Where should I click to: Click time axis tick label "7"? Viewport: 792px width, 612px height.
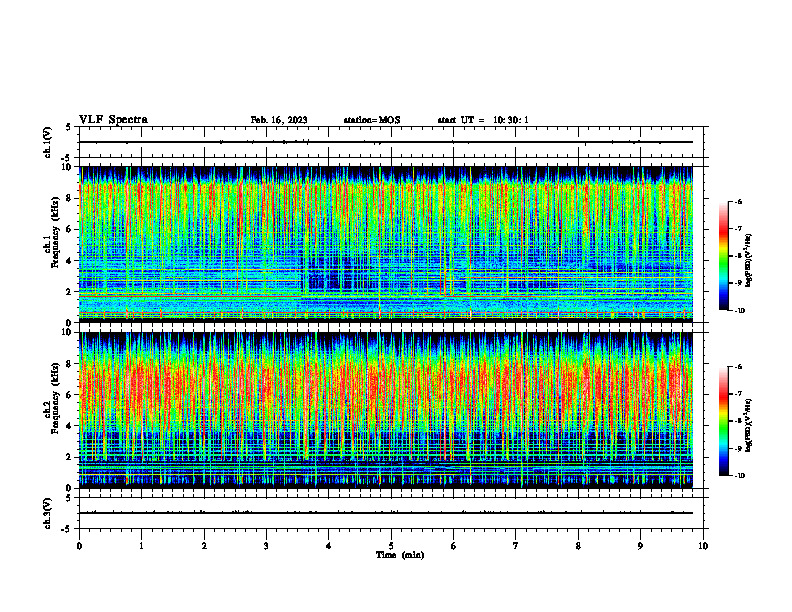point(516,546)
